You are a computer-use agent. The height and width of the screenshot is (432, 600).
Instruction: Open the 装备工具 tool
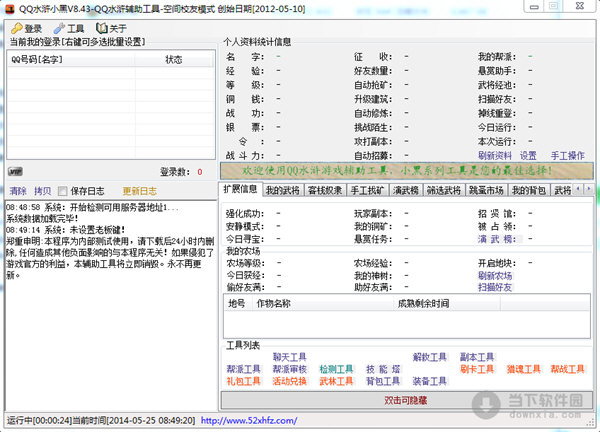[430, 381]
